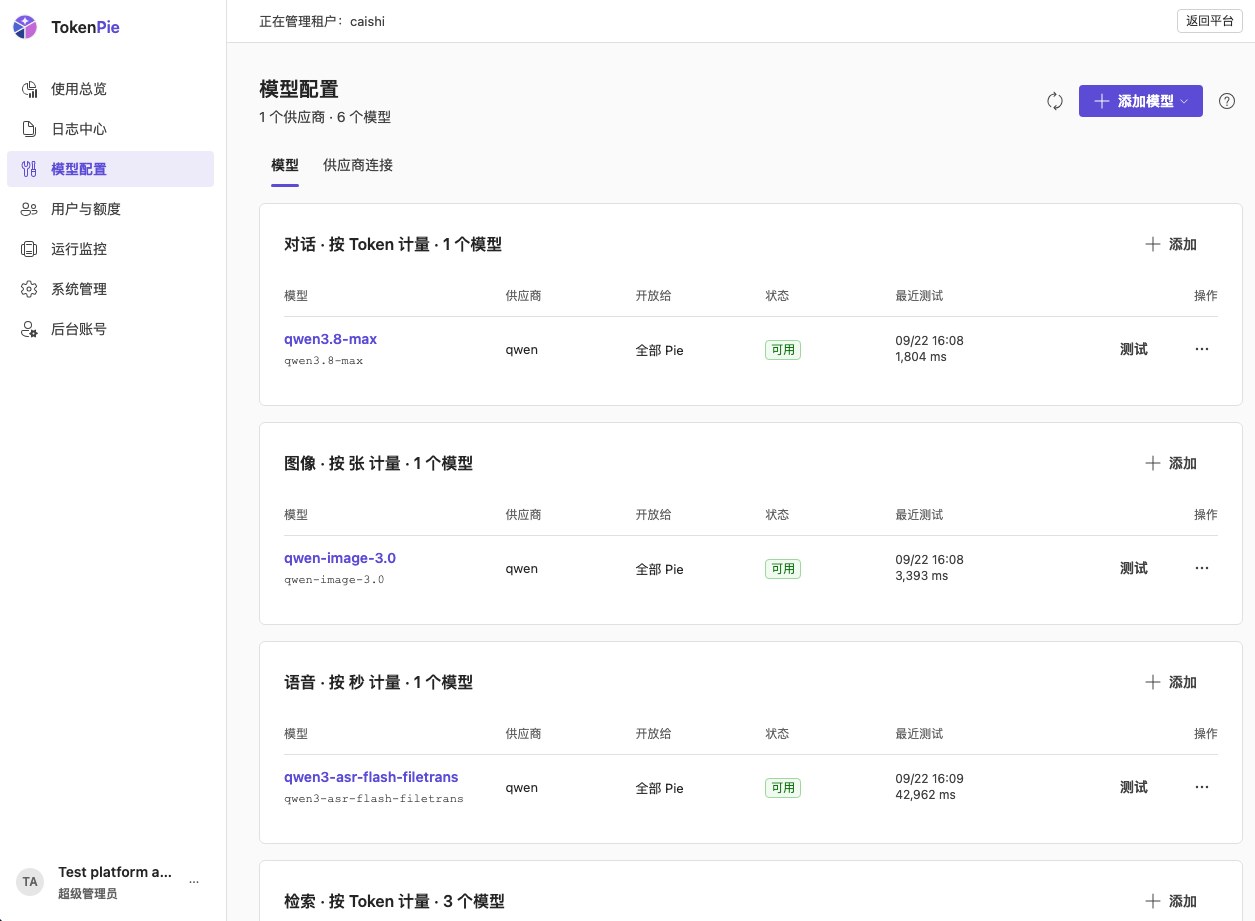Add a model in the 对话 section
Screen dimensions: 1255x921
(1171, 244)
